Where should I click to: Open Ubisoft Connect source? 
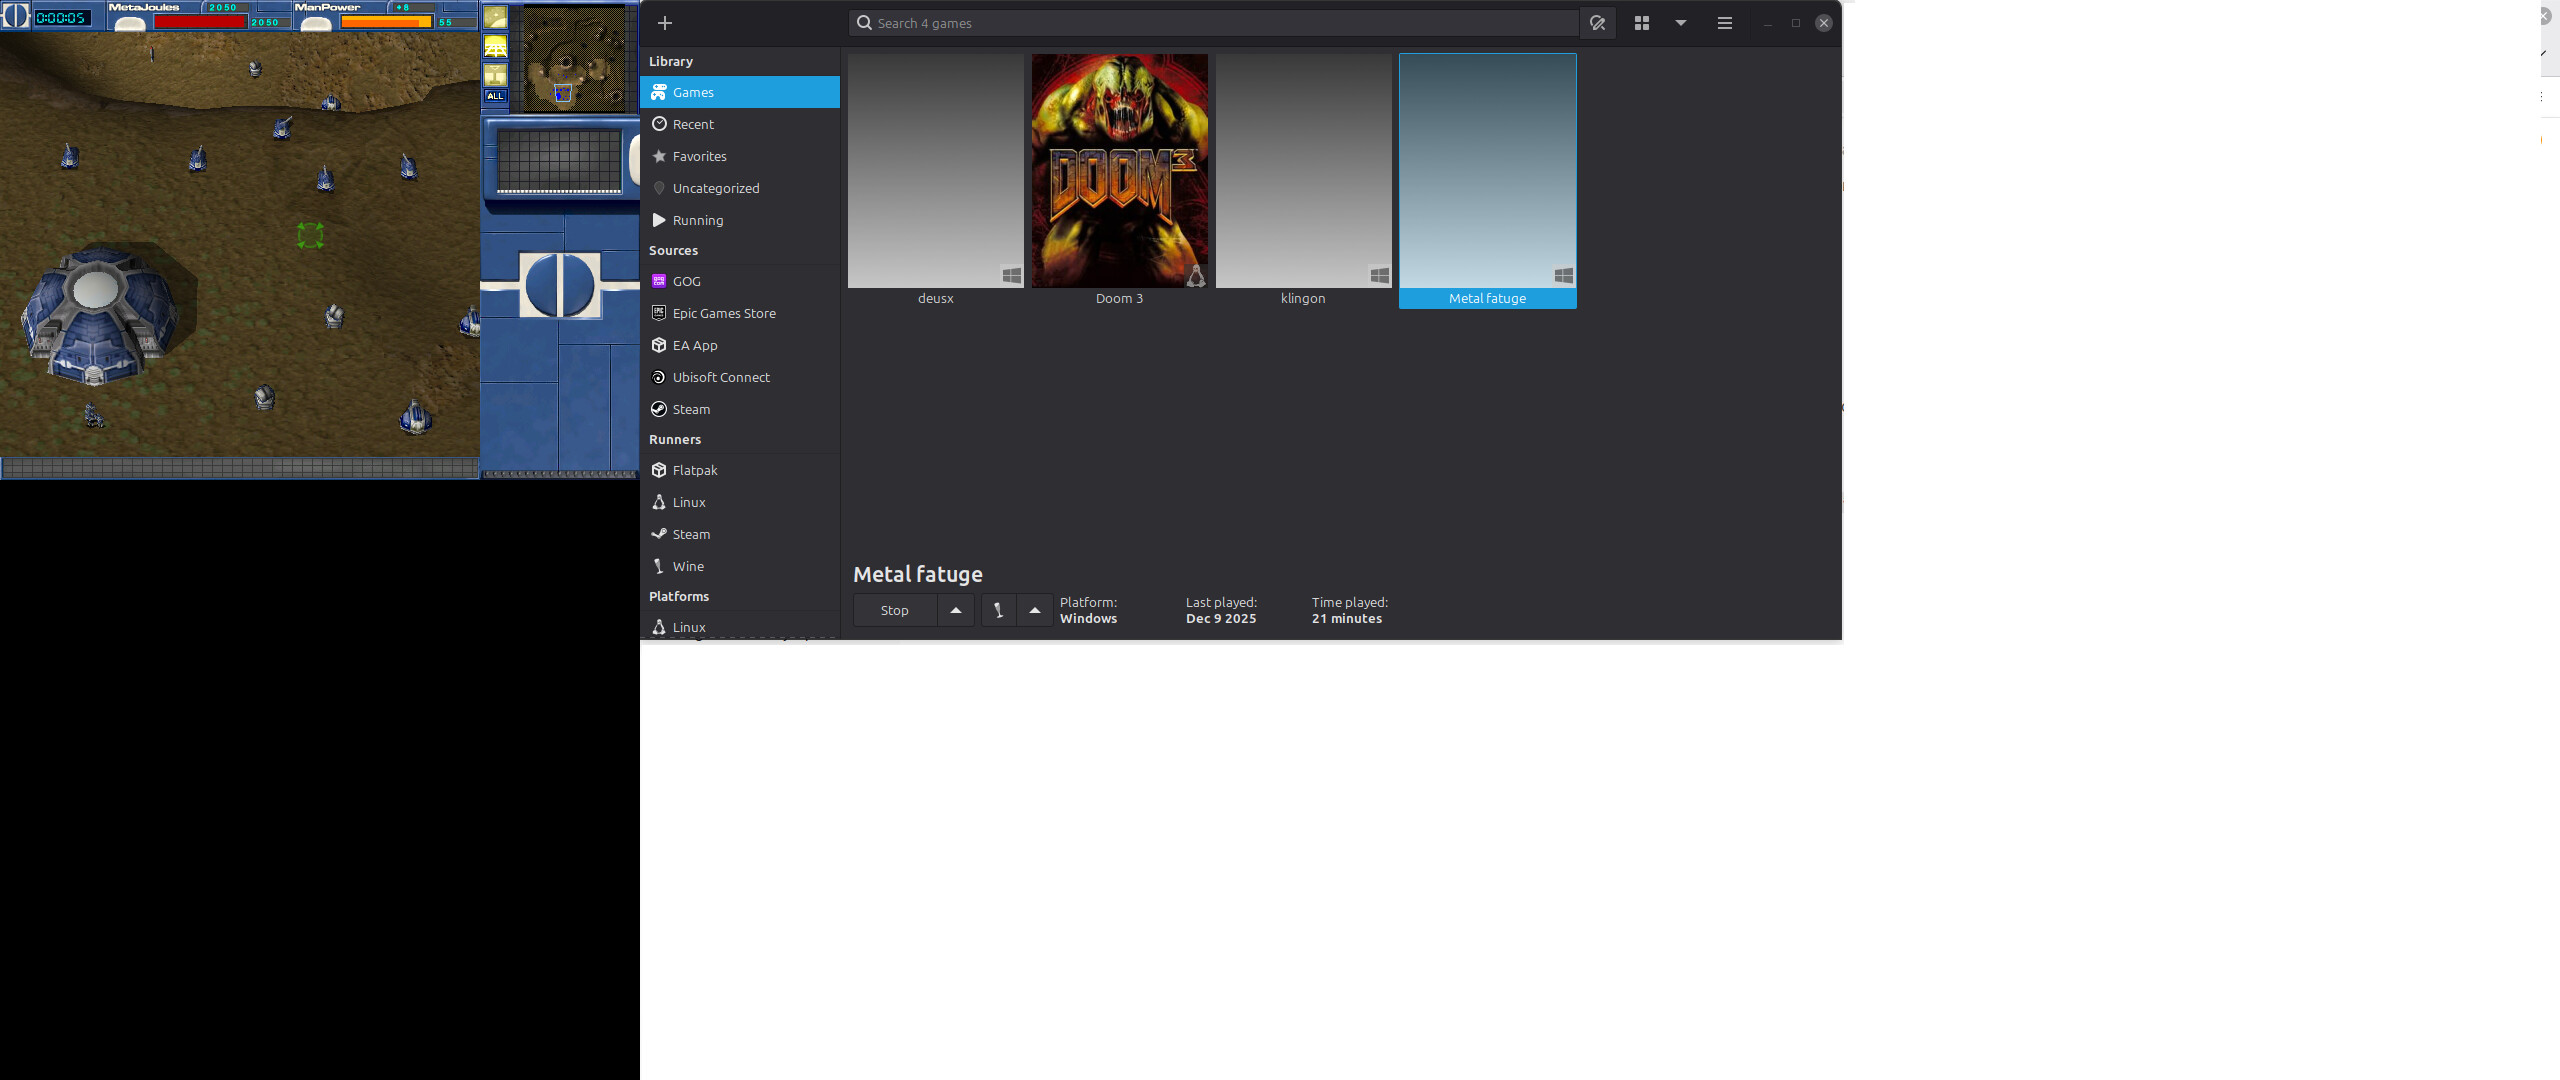click(x=720, y=377)
